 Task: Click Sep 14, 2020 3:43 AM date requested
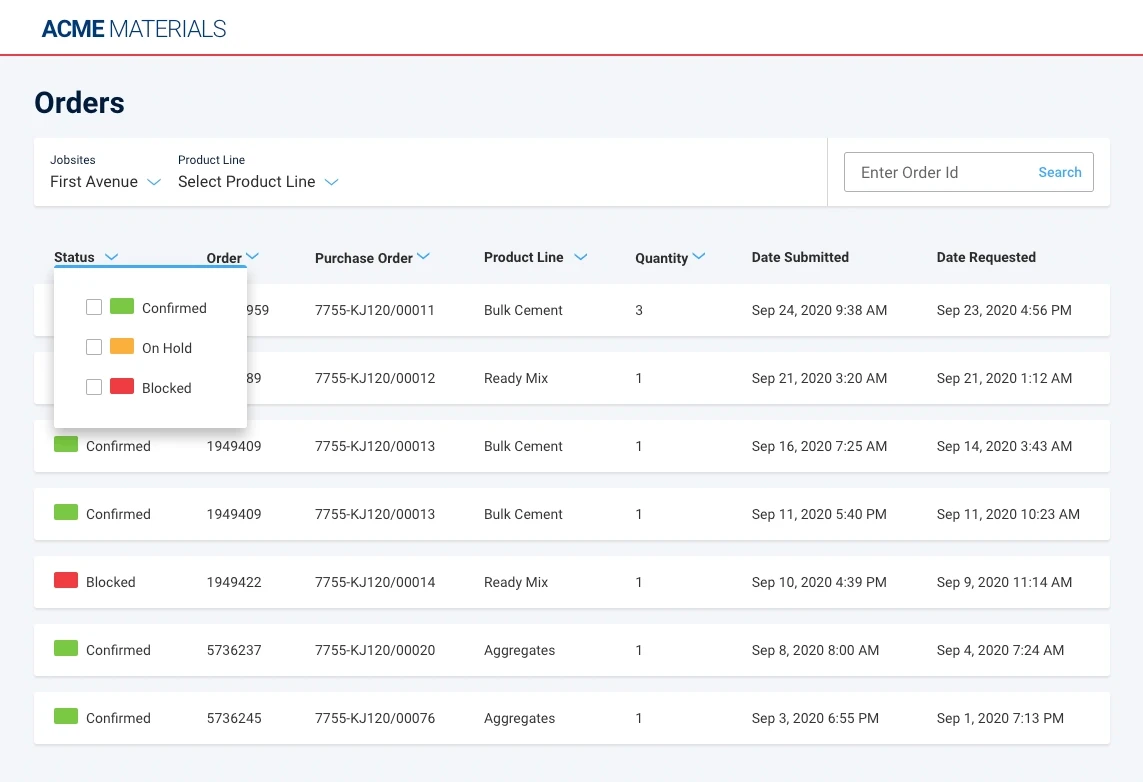[1004, 446]
